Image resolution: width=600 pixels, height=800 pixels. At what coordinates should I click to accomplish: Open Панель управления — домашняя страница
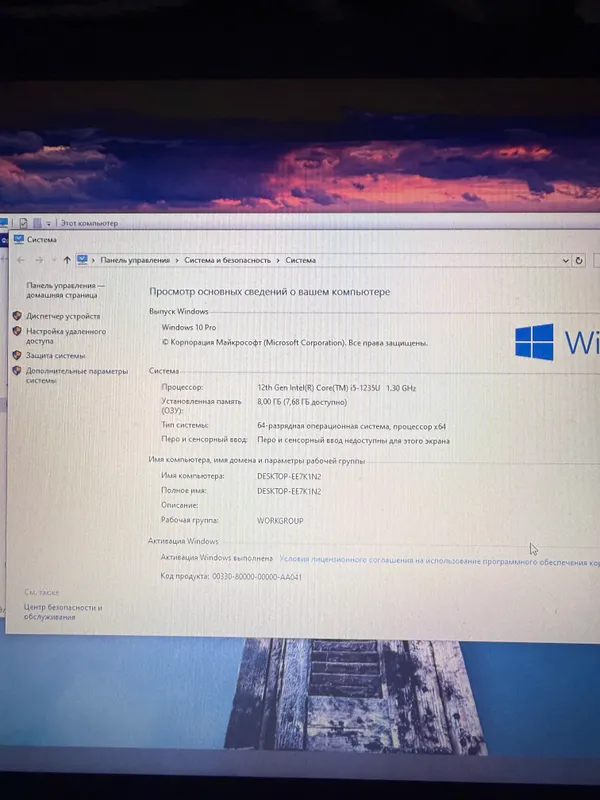65,290
